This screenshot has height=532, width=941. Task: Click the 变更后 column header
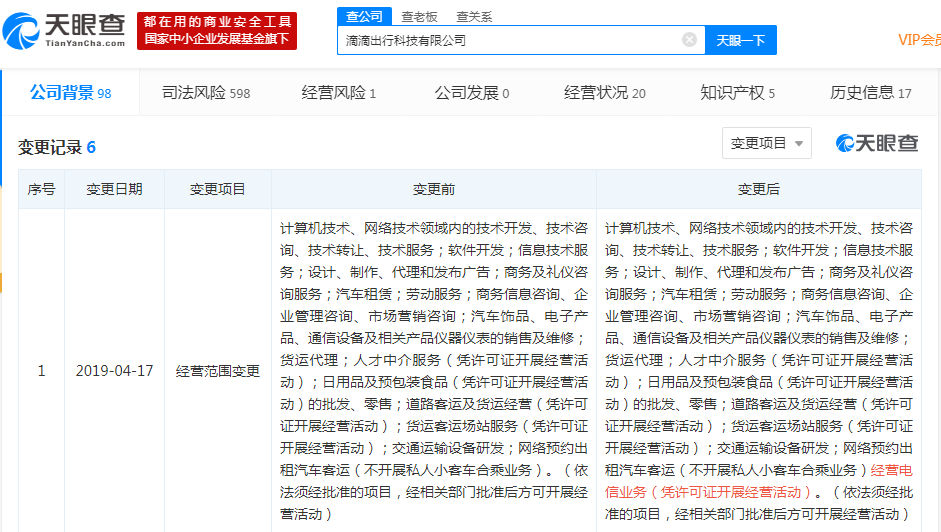759,189
